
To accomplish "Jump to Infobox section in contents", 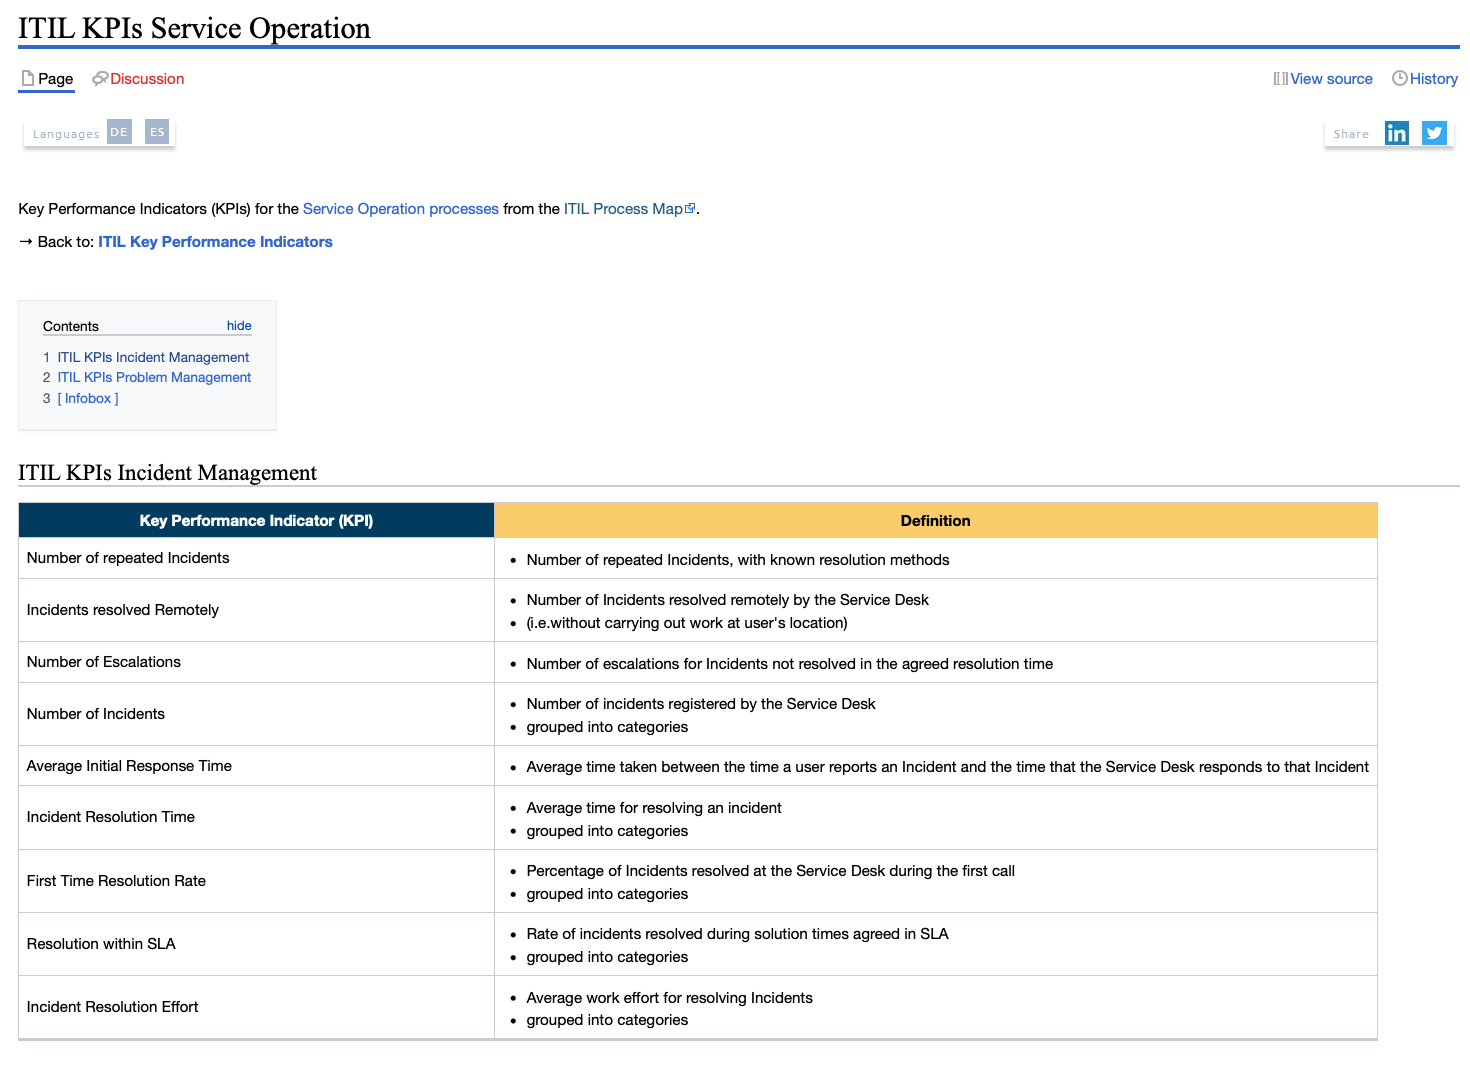I will pyautogui.click(x=88, y=398).
